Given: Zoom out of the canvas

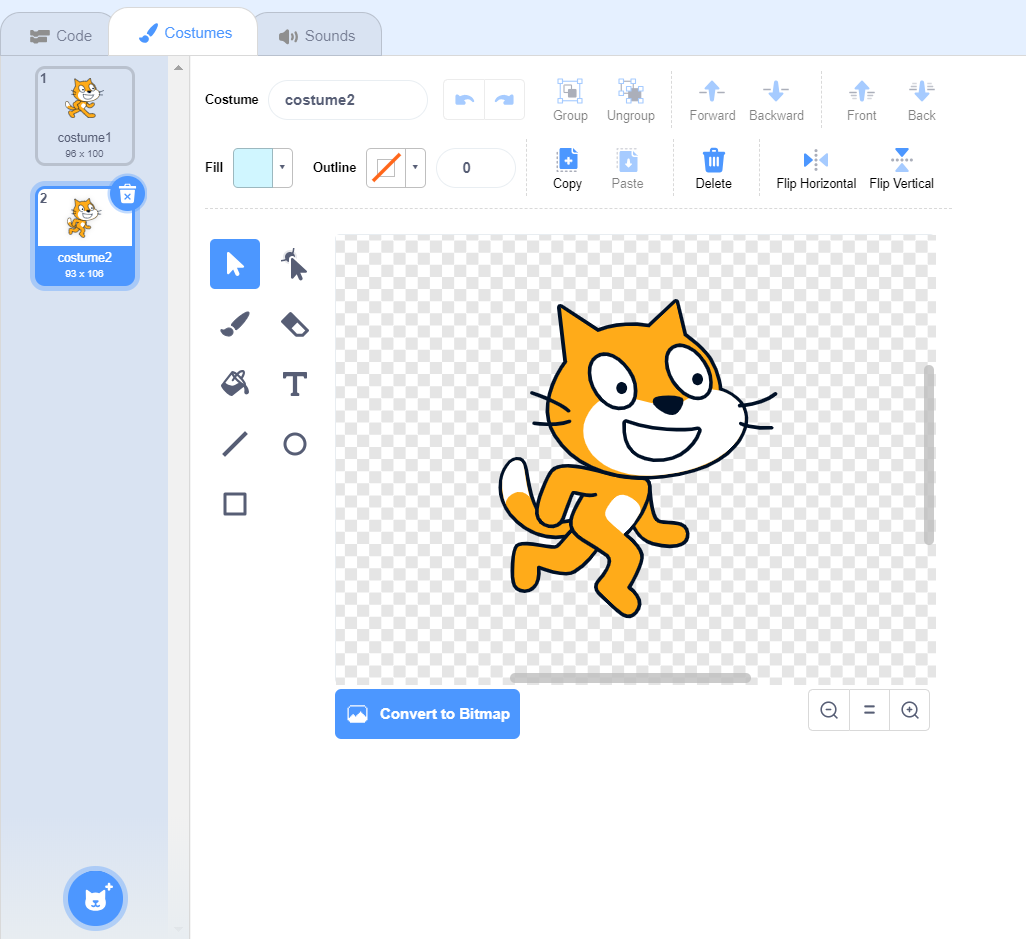Looking at the screenshot, I should point(829,710).
